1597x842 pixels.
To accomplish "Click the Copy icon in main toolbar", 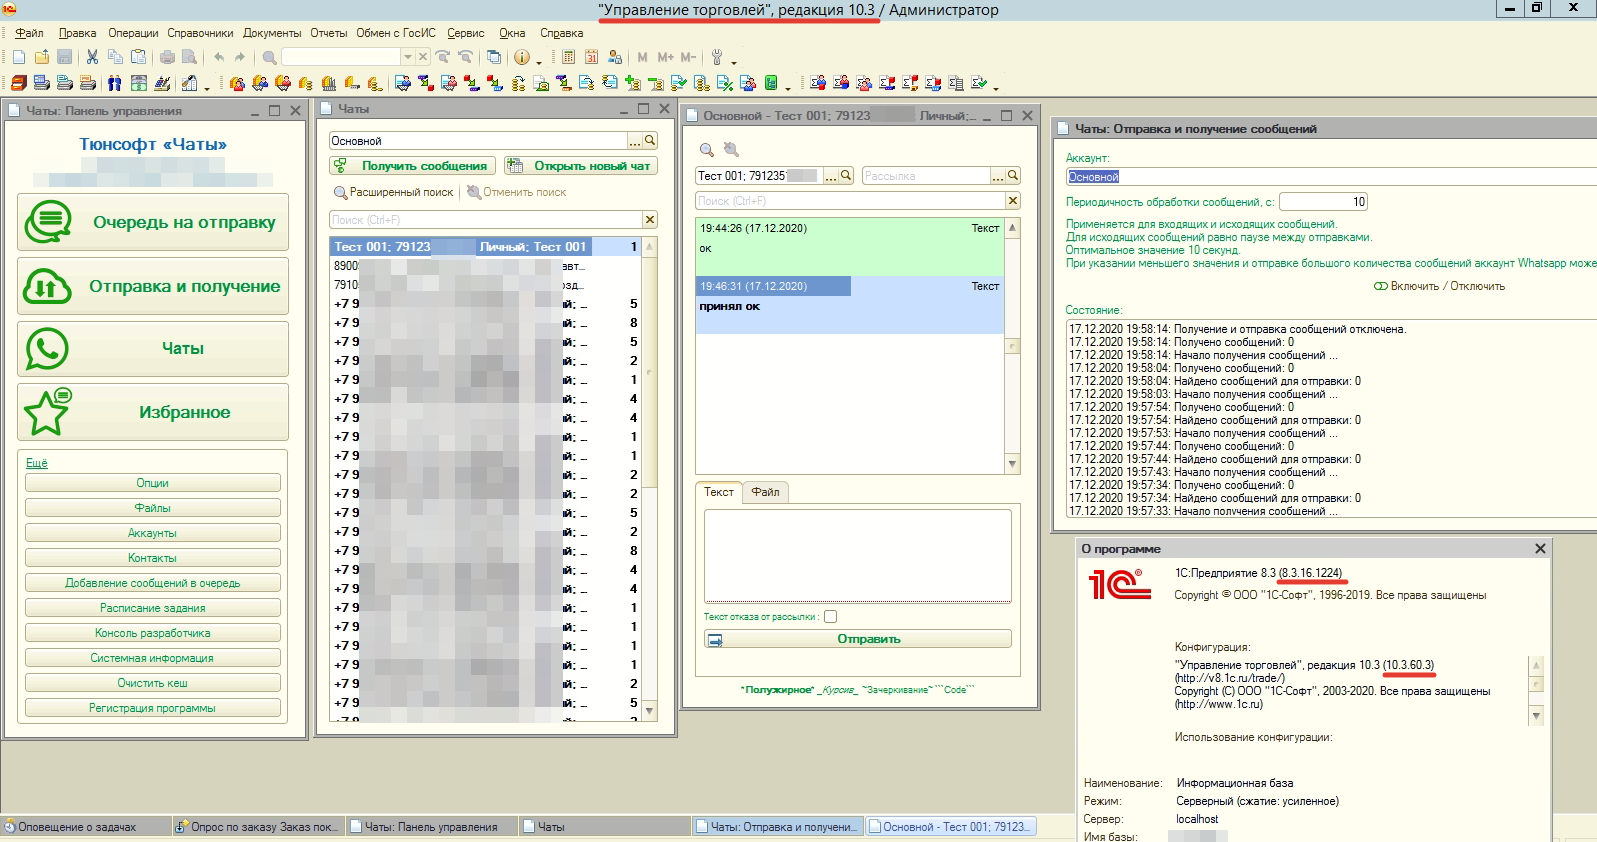I will click(115, 57).
